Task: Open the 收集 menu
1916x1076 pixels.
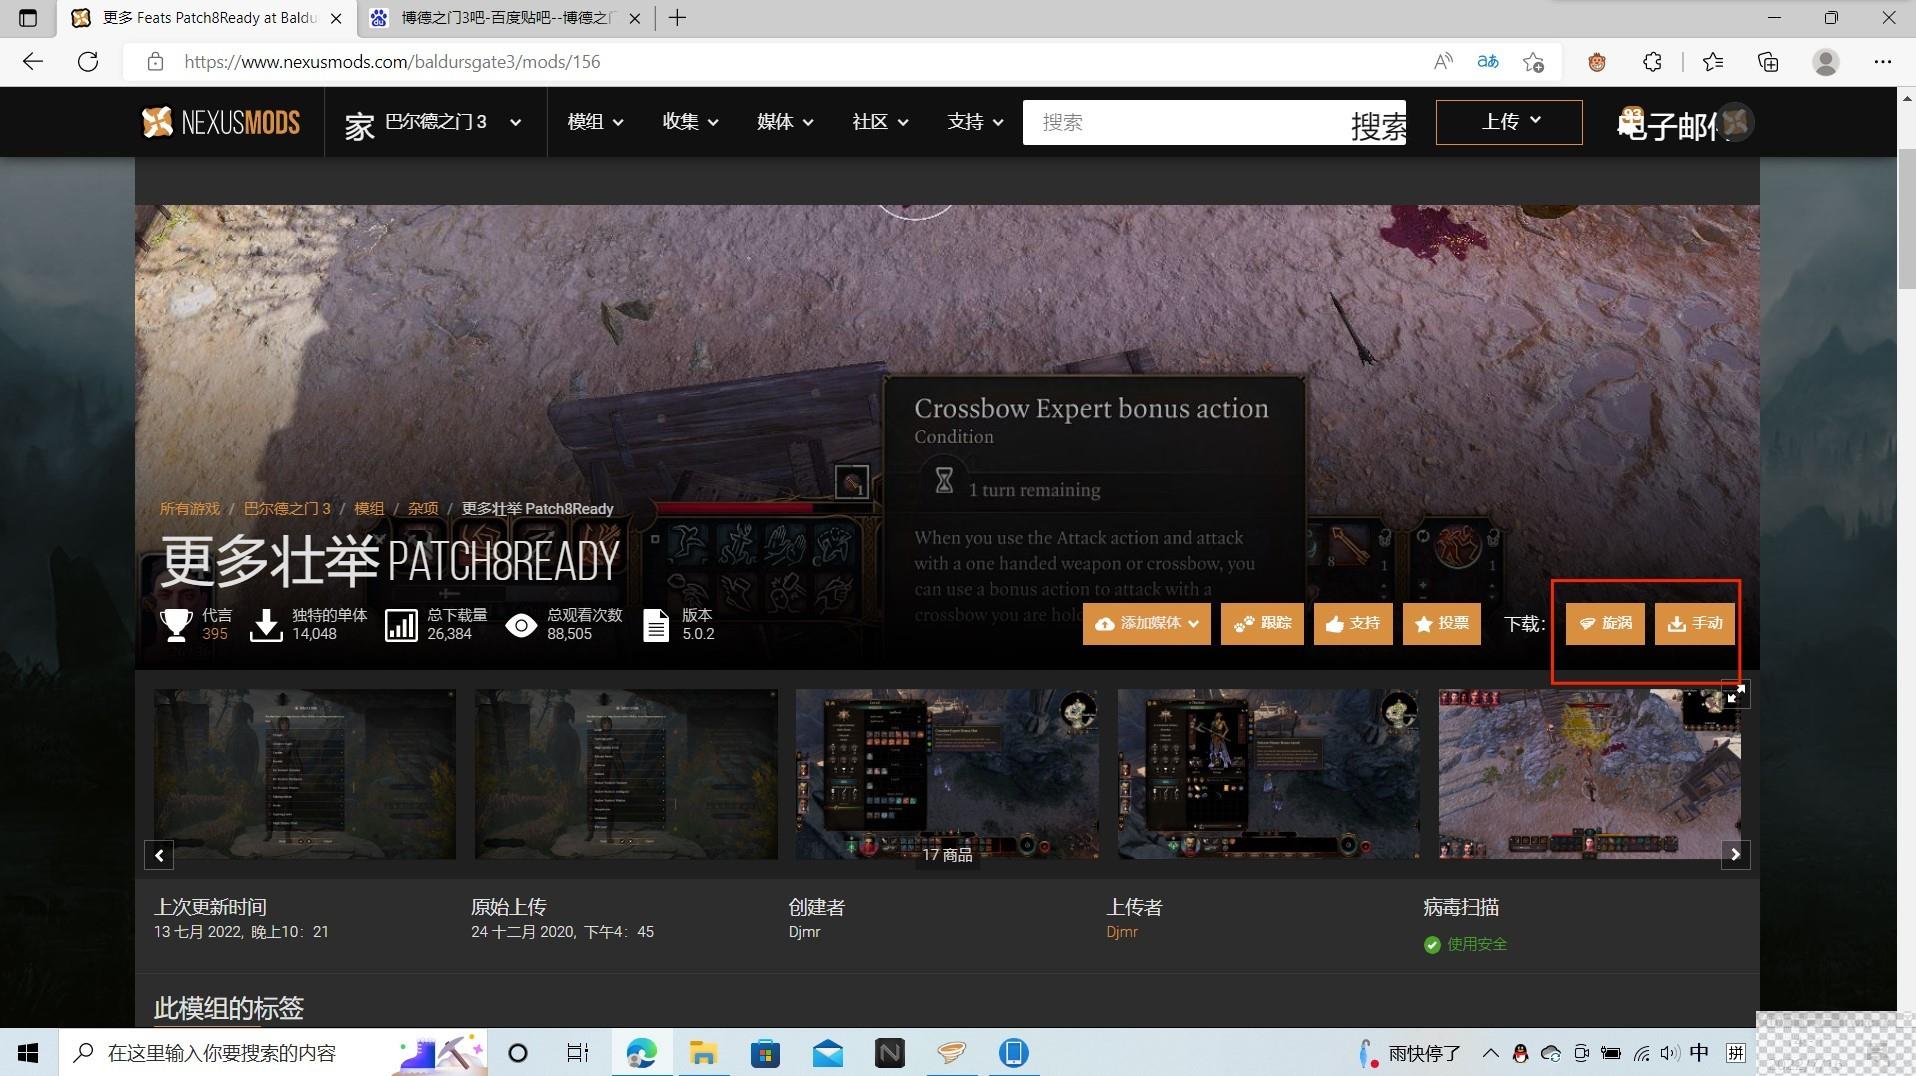Action: pyautogui.click(x=690, y=122)
